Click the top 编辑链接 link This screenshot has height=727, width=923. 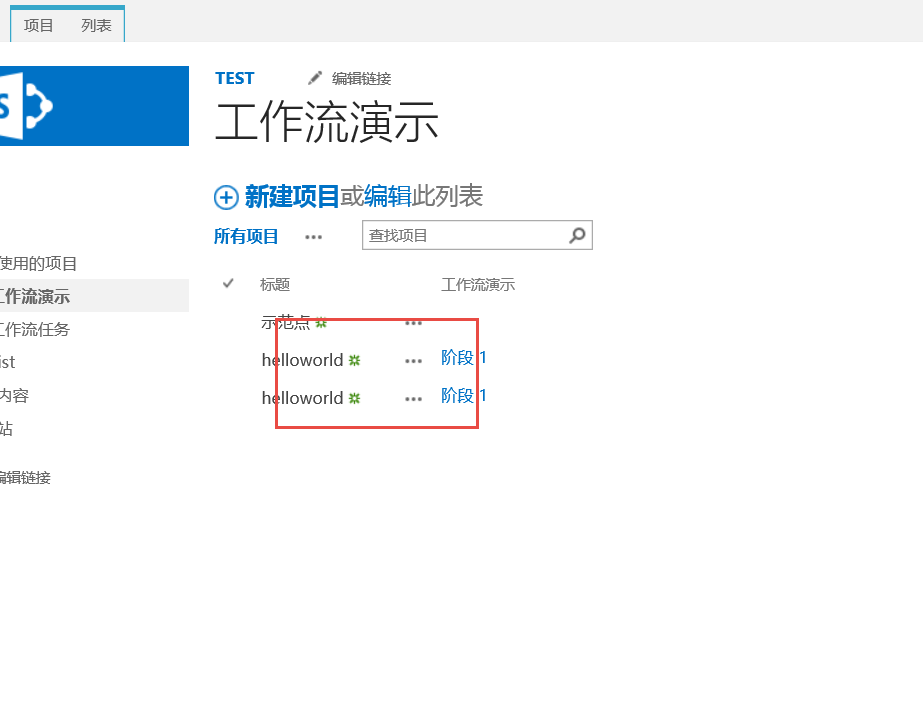361,78
